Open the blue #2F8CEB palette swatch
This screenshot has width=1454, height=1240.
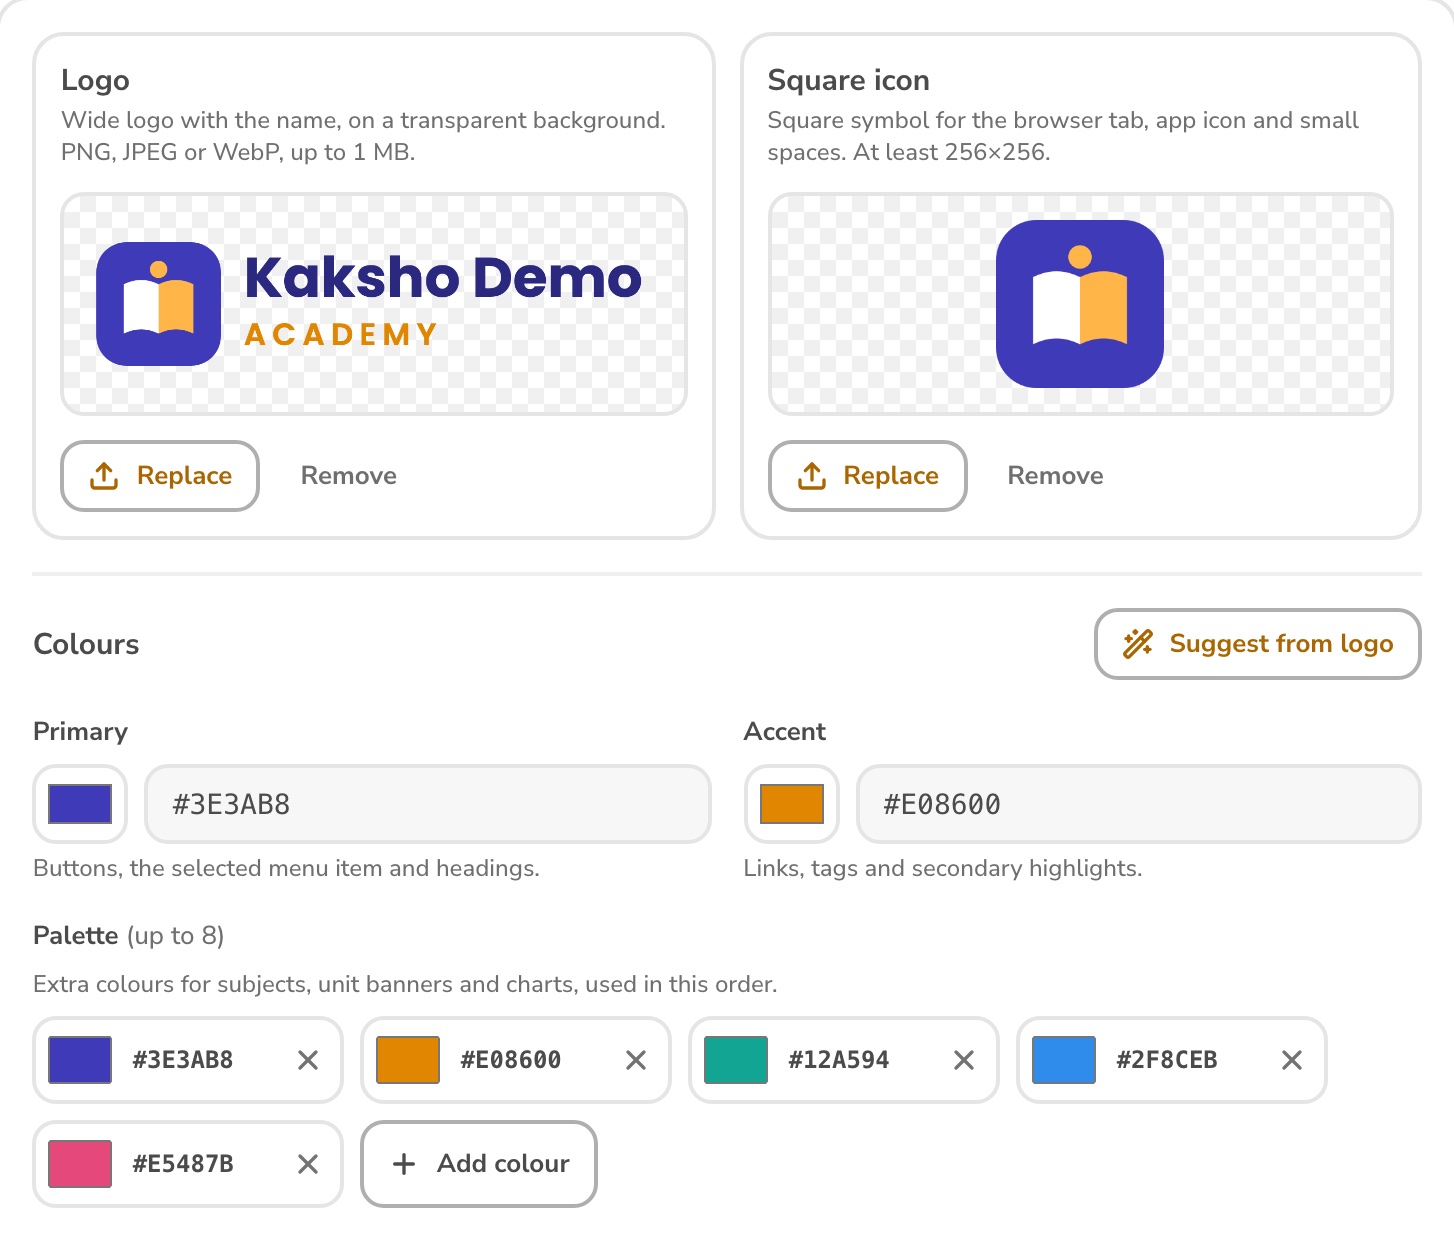pos(1064,1060)
